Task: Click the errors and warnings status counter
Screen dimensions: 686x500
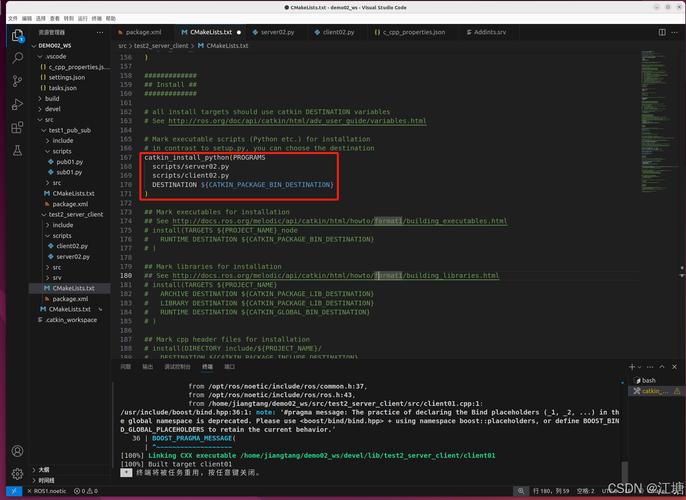Action: [86, 491]
